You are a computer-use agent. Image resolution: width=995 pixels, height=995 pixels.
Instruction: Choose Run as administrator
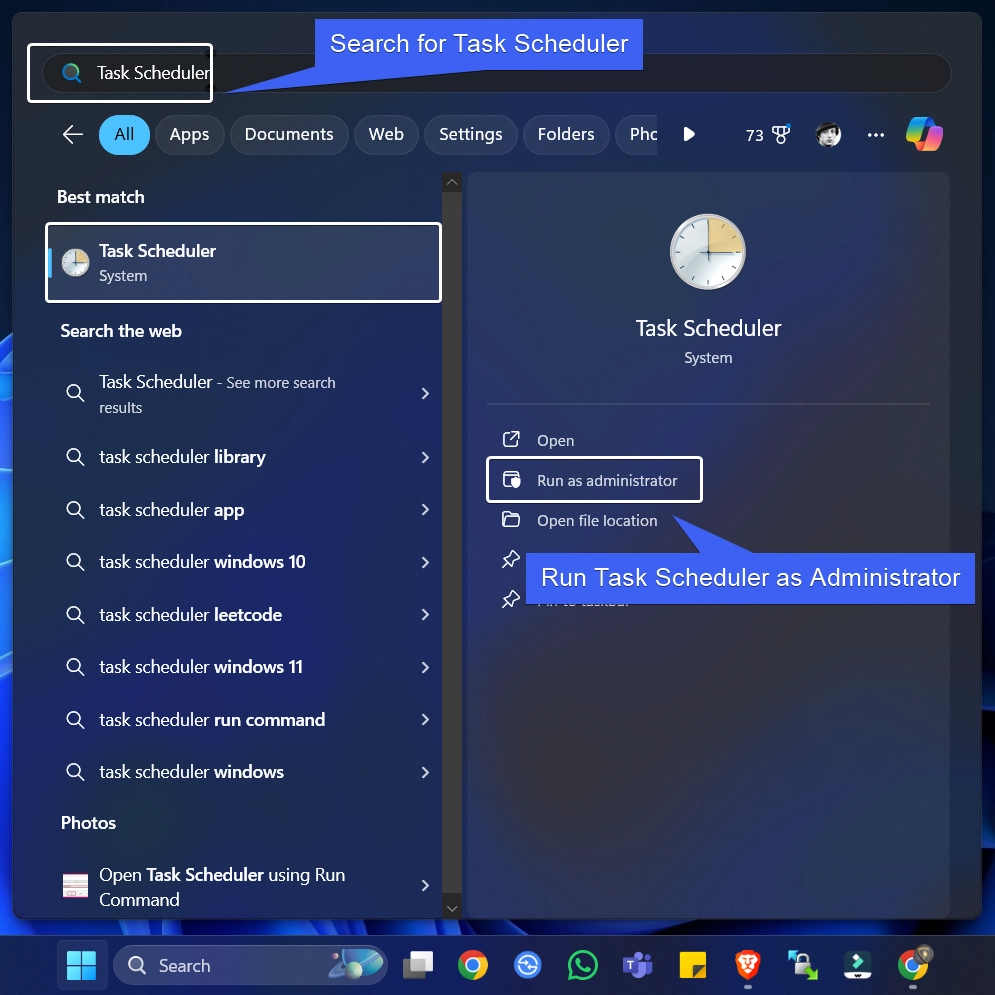point(595,480)
